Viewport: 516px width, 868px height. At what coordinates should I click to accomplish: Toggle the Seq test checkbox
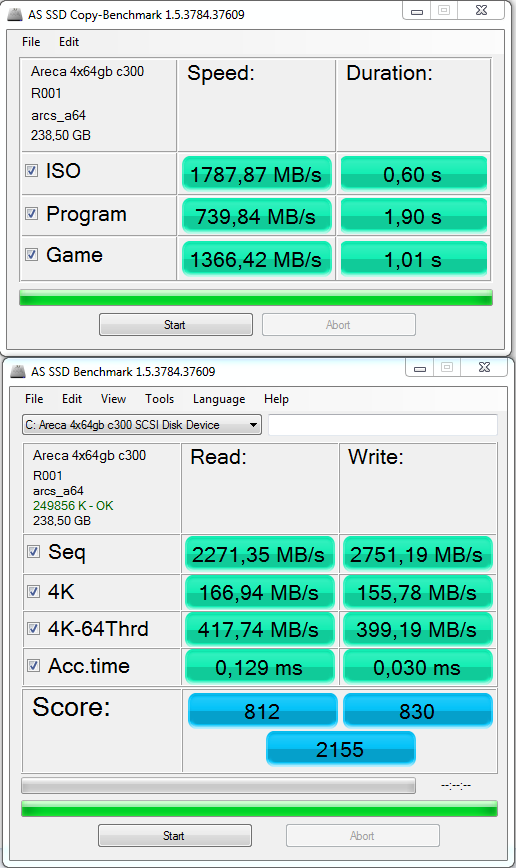click(x=34, y=552)
